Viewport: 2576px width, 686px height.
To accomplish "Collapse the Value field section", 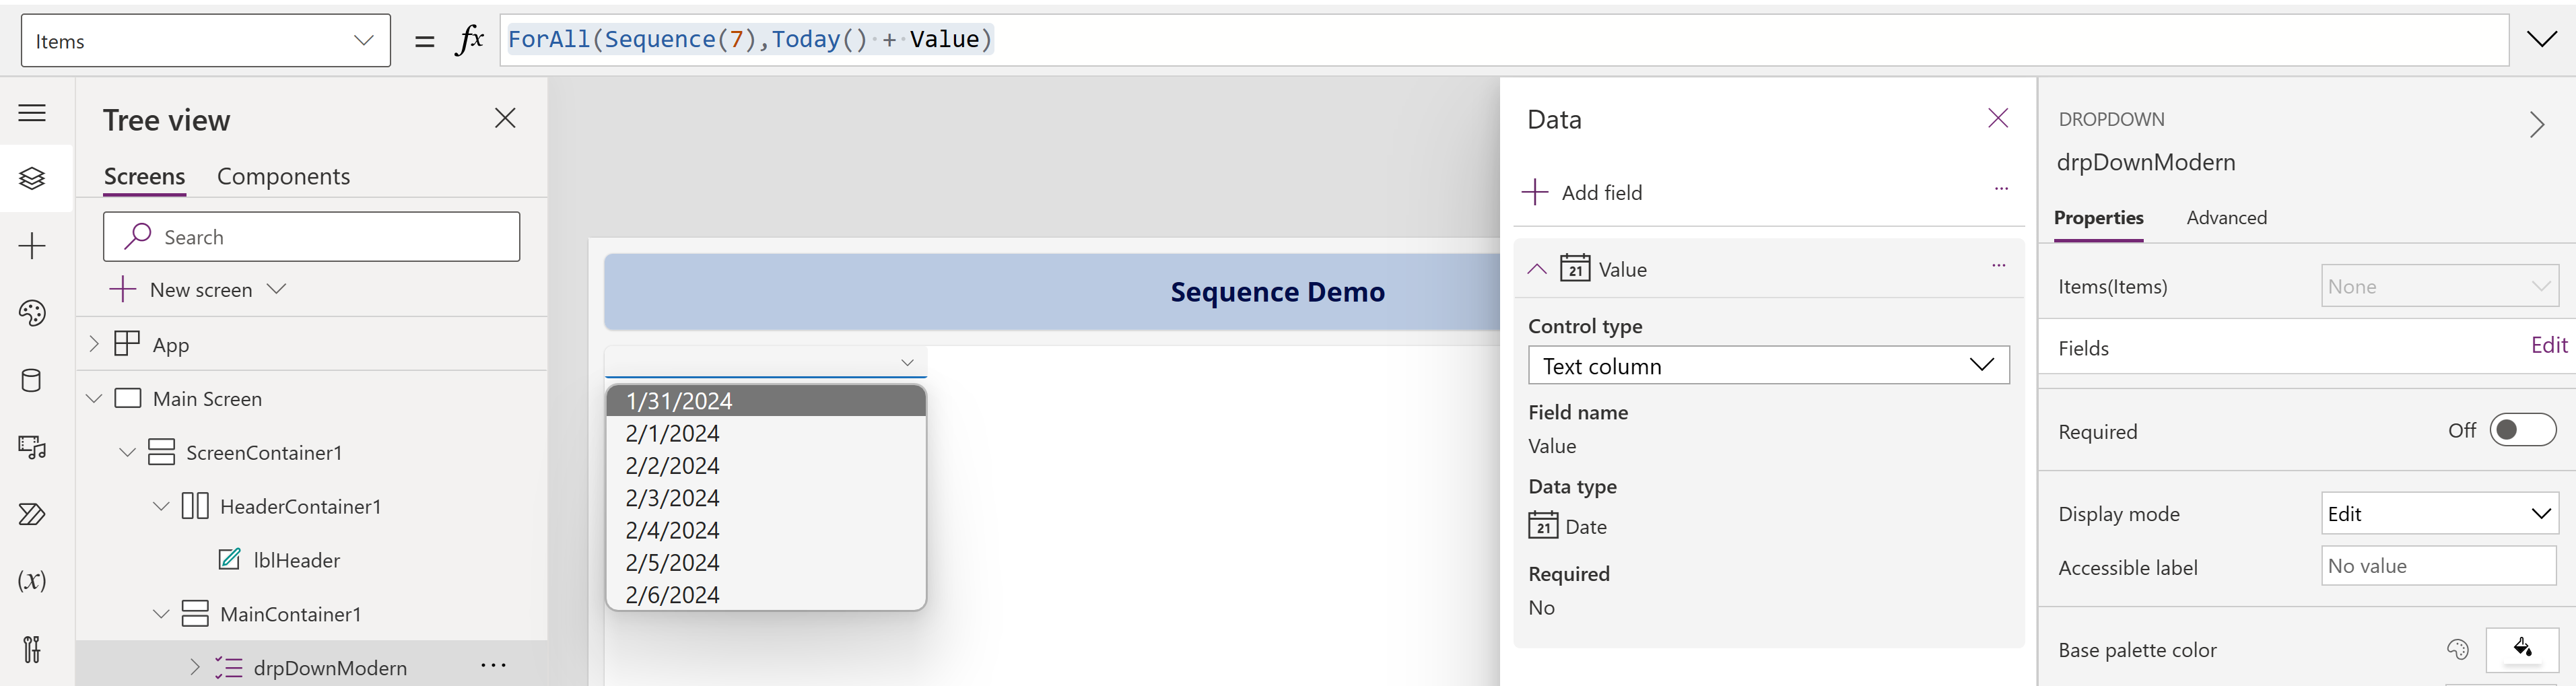I will [1537, 269].
